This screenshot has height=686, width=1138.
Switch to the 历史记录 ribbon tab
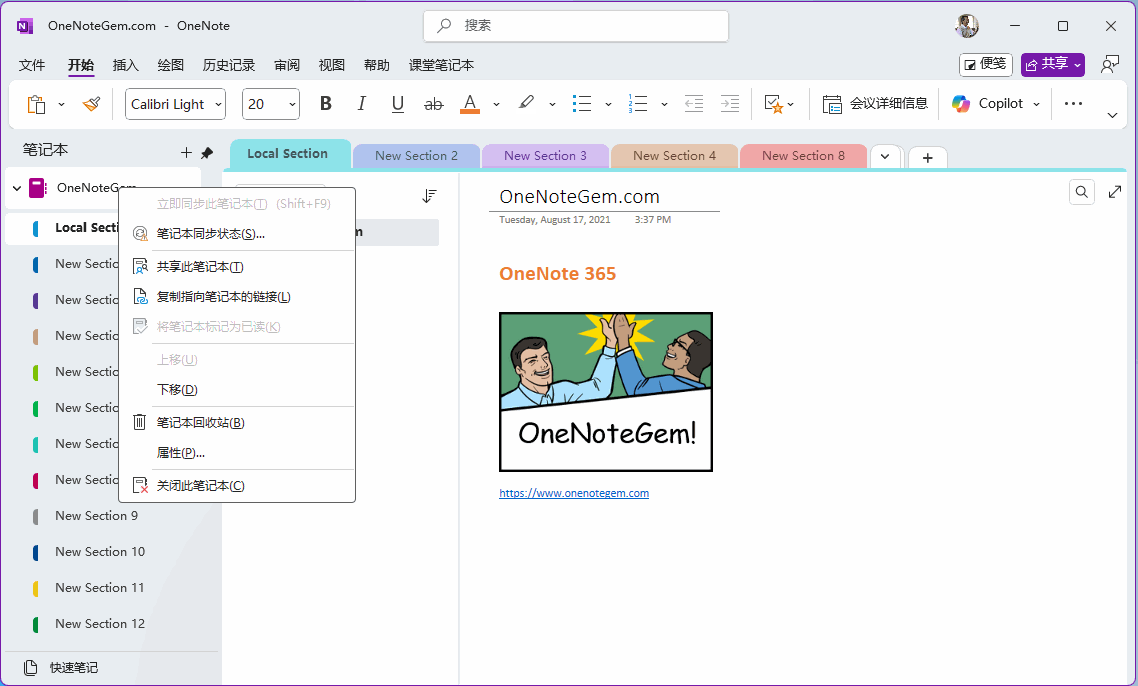[x=229, y=65]
